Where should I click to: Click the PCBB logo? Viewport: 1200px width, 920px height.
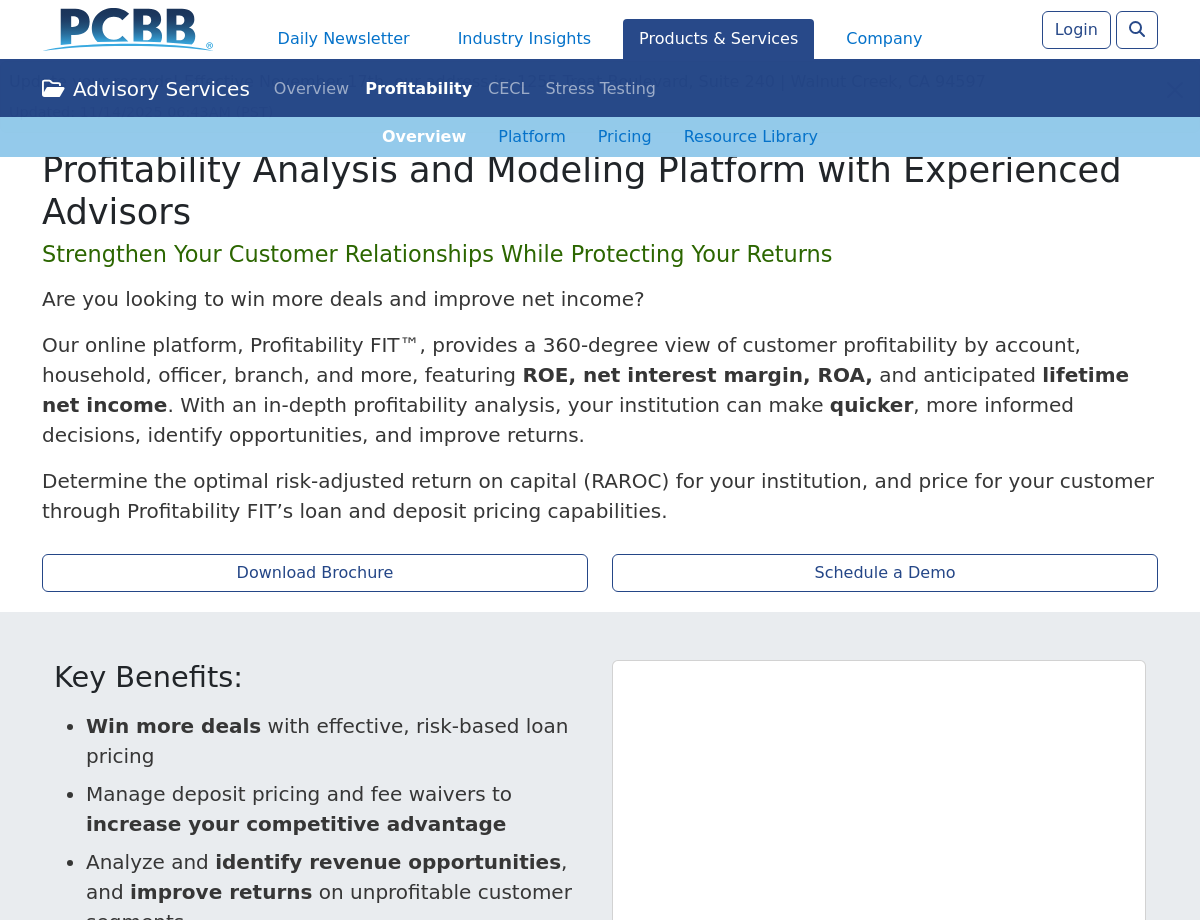point(128,30)
